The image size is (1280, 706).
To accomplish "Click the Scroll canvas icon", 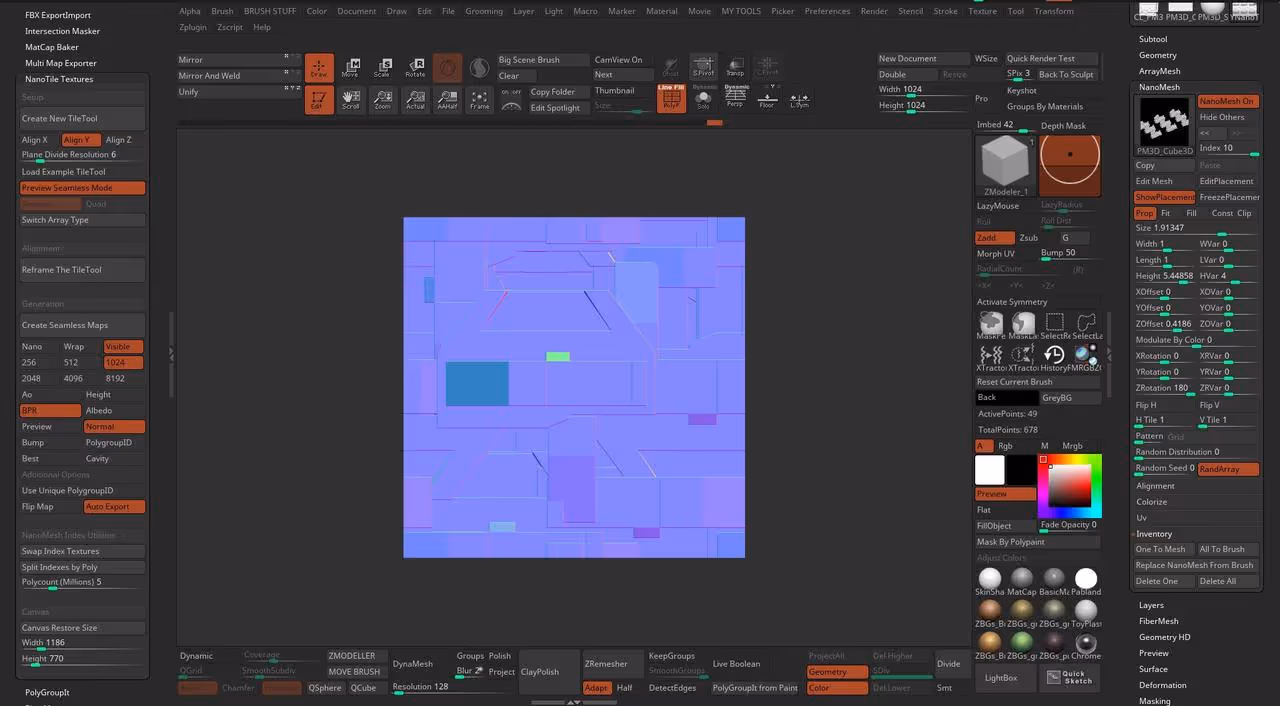I will click(x=350, y=99).
